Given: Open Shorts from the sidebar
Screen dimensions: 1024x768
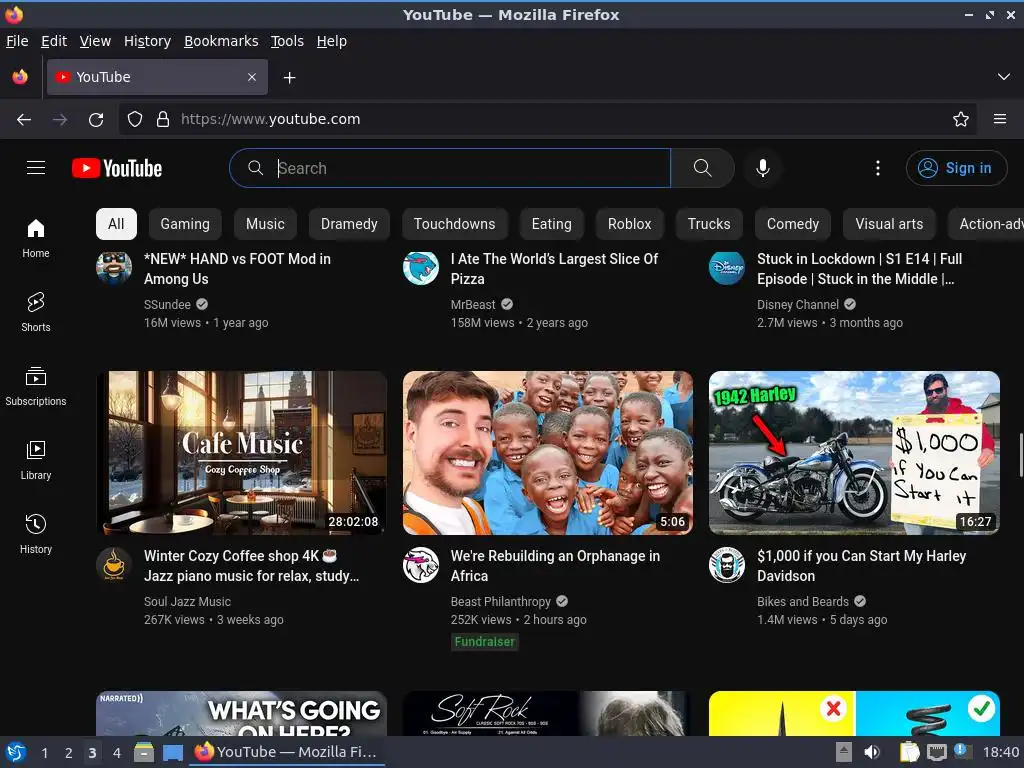Looking at the screenshot, I should pos(36,313).
